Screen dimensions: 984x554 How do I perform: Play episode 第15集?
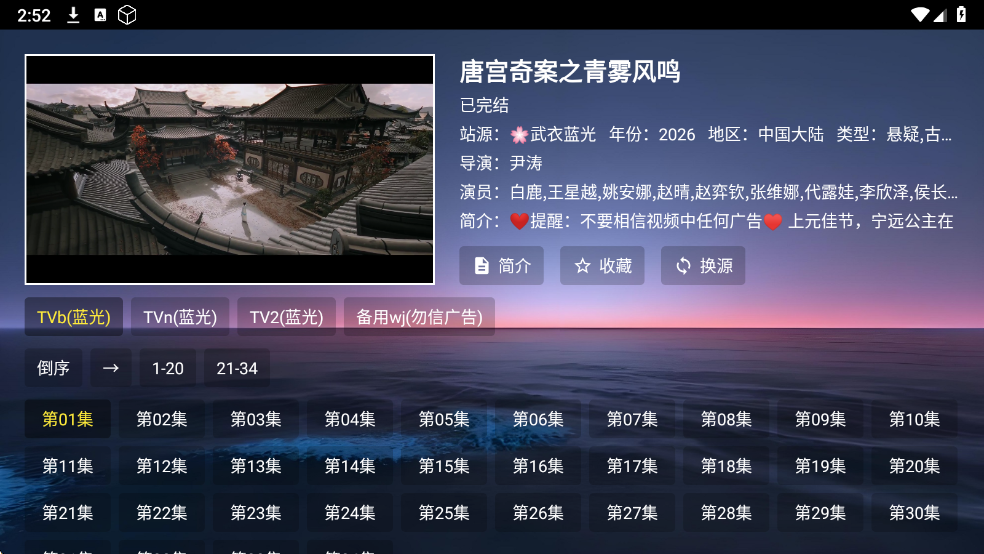(x=444, y=466)
